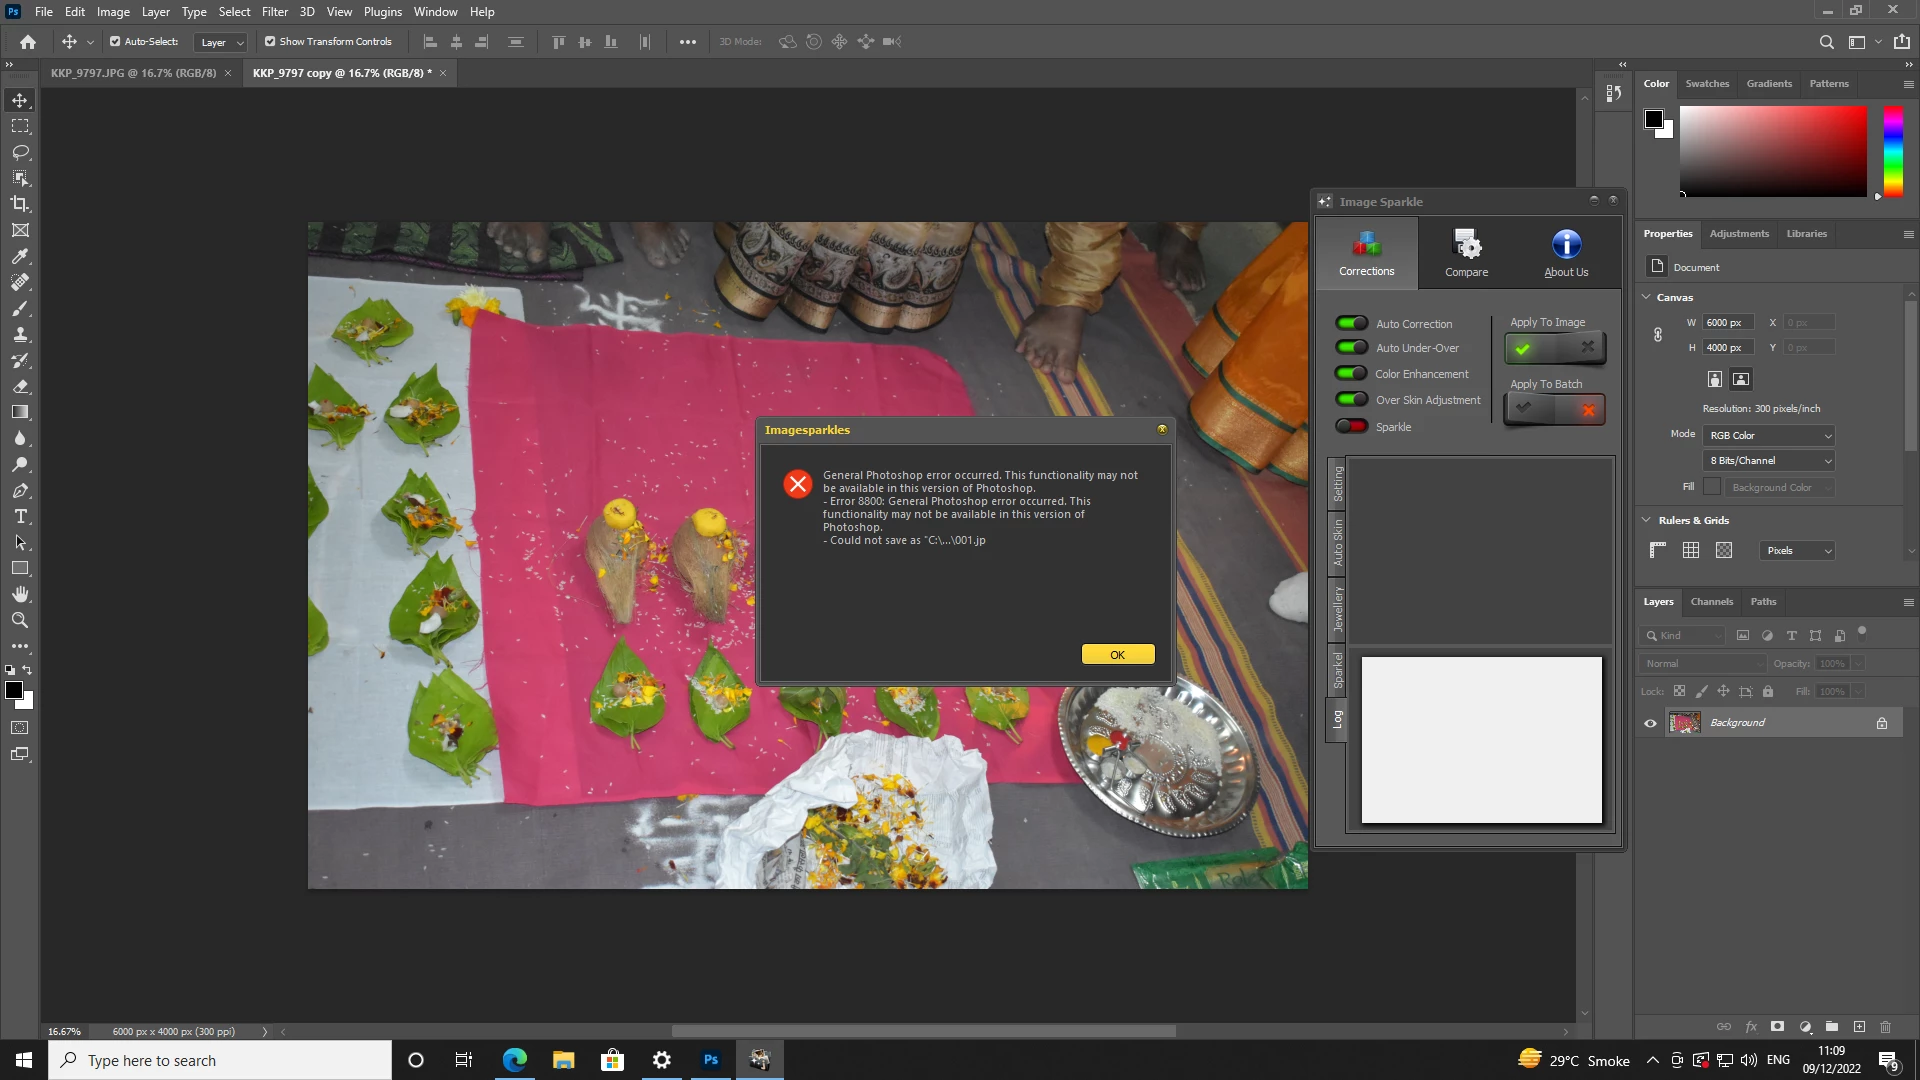Image resolution: width=1920 pixels, height=1080 pixels.
Task: Switch to the Channels tab
Action: [1711, 602]
